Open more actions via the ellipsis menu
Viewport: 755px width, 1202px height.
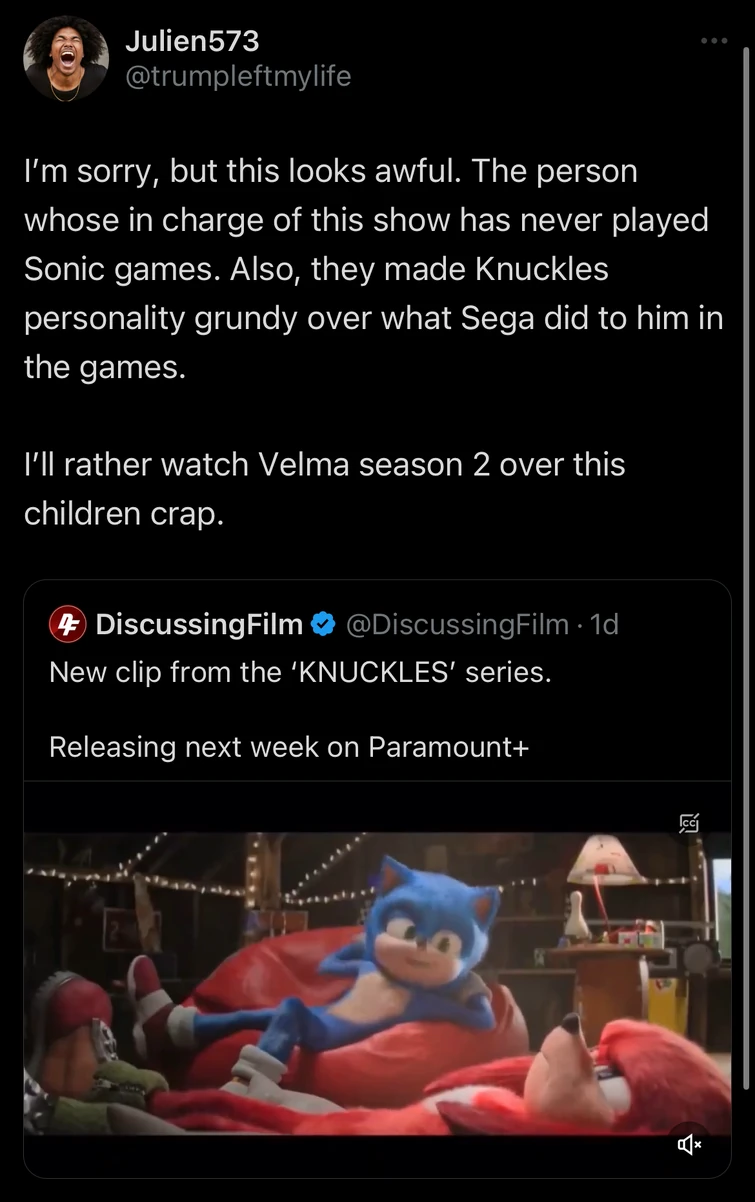[714, 40]
